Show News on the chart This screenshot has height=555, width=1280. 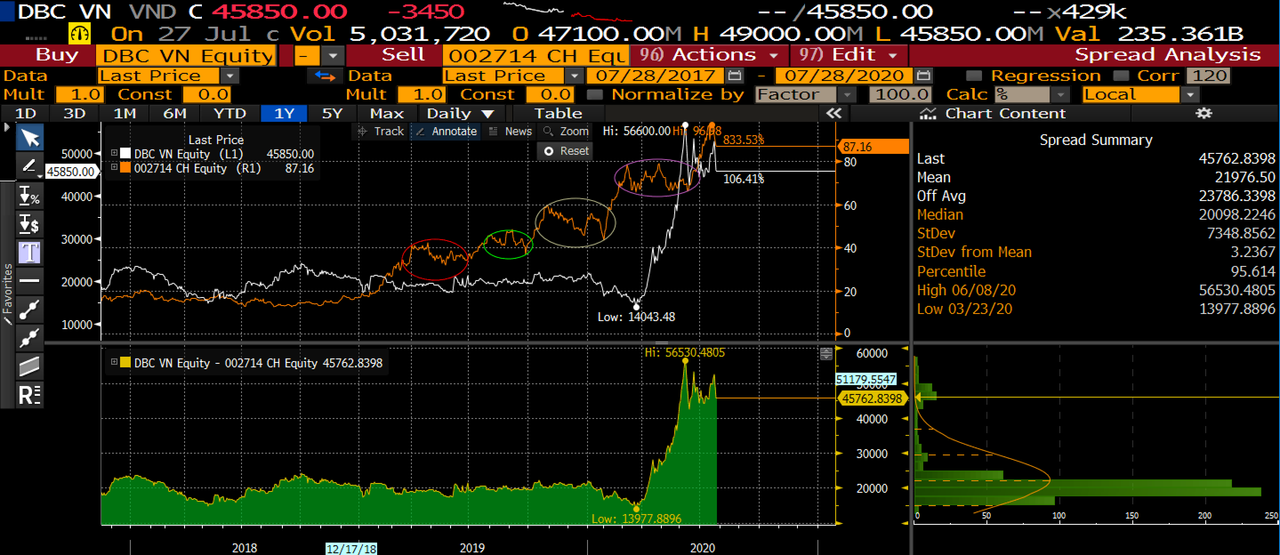point(510,131)
